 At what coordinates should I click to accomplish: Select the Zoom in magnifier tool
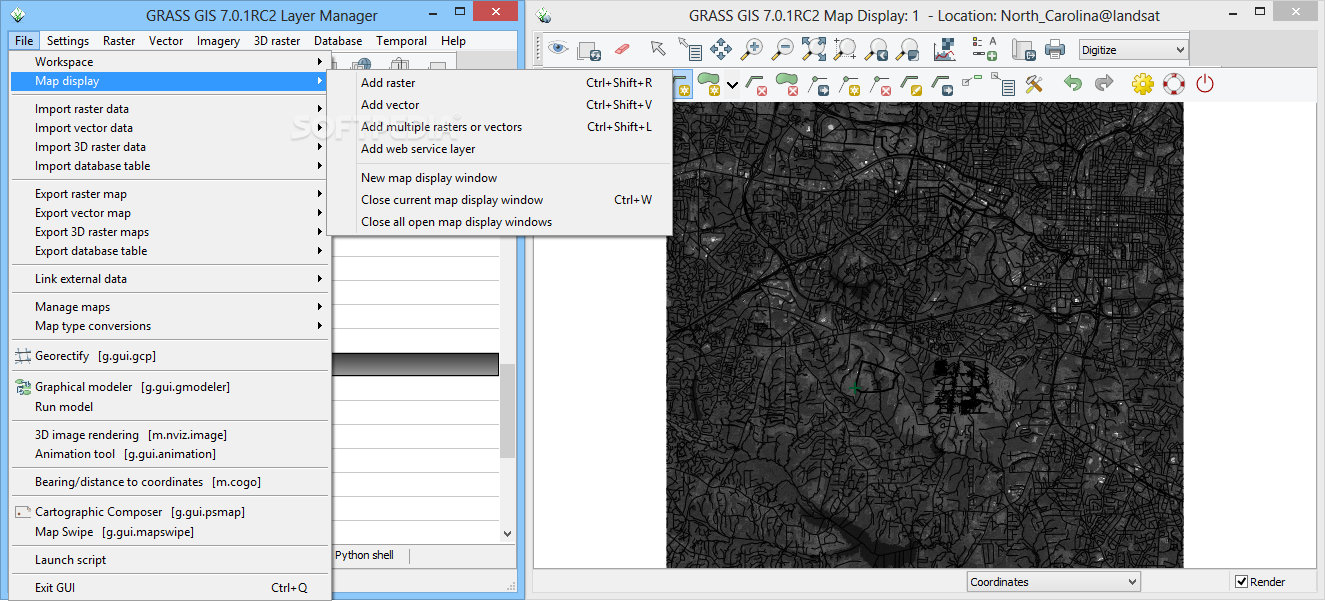(752, 48)
